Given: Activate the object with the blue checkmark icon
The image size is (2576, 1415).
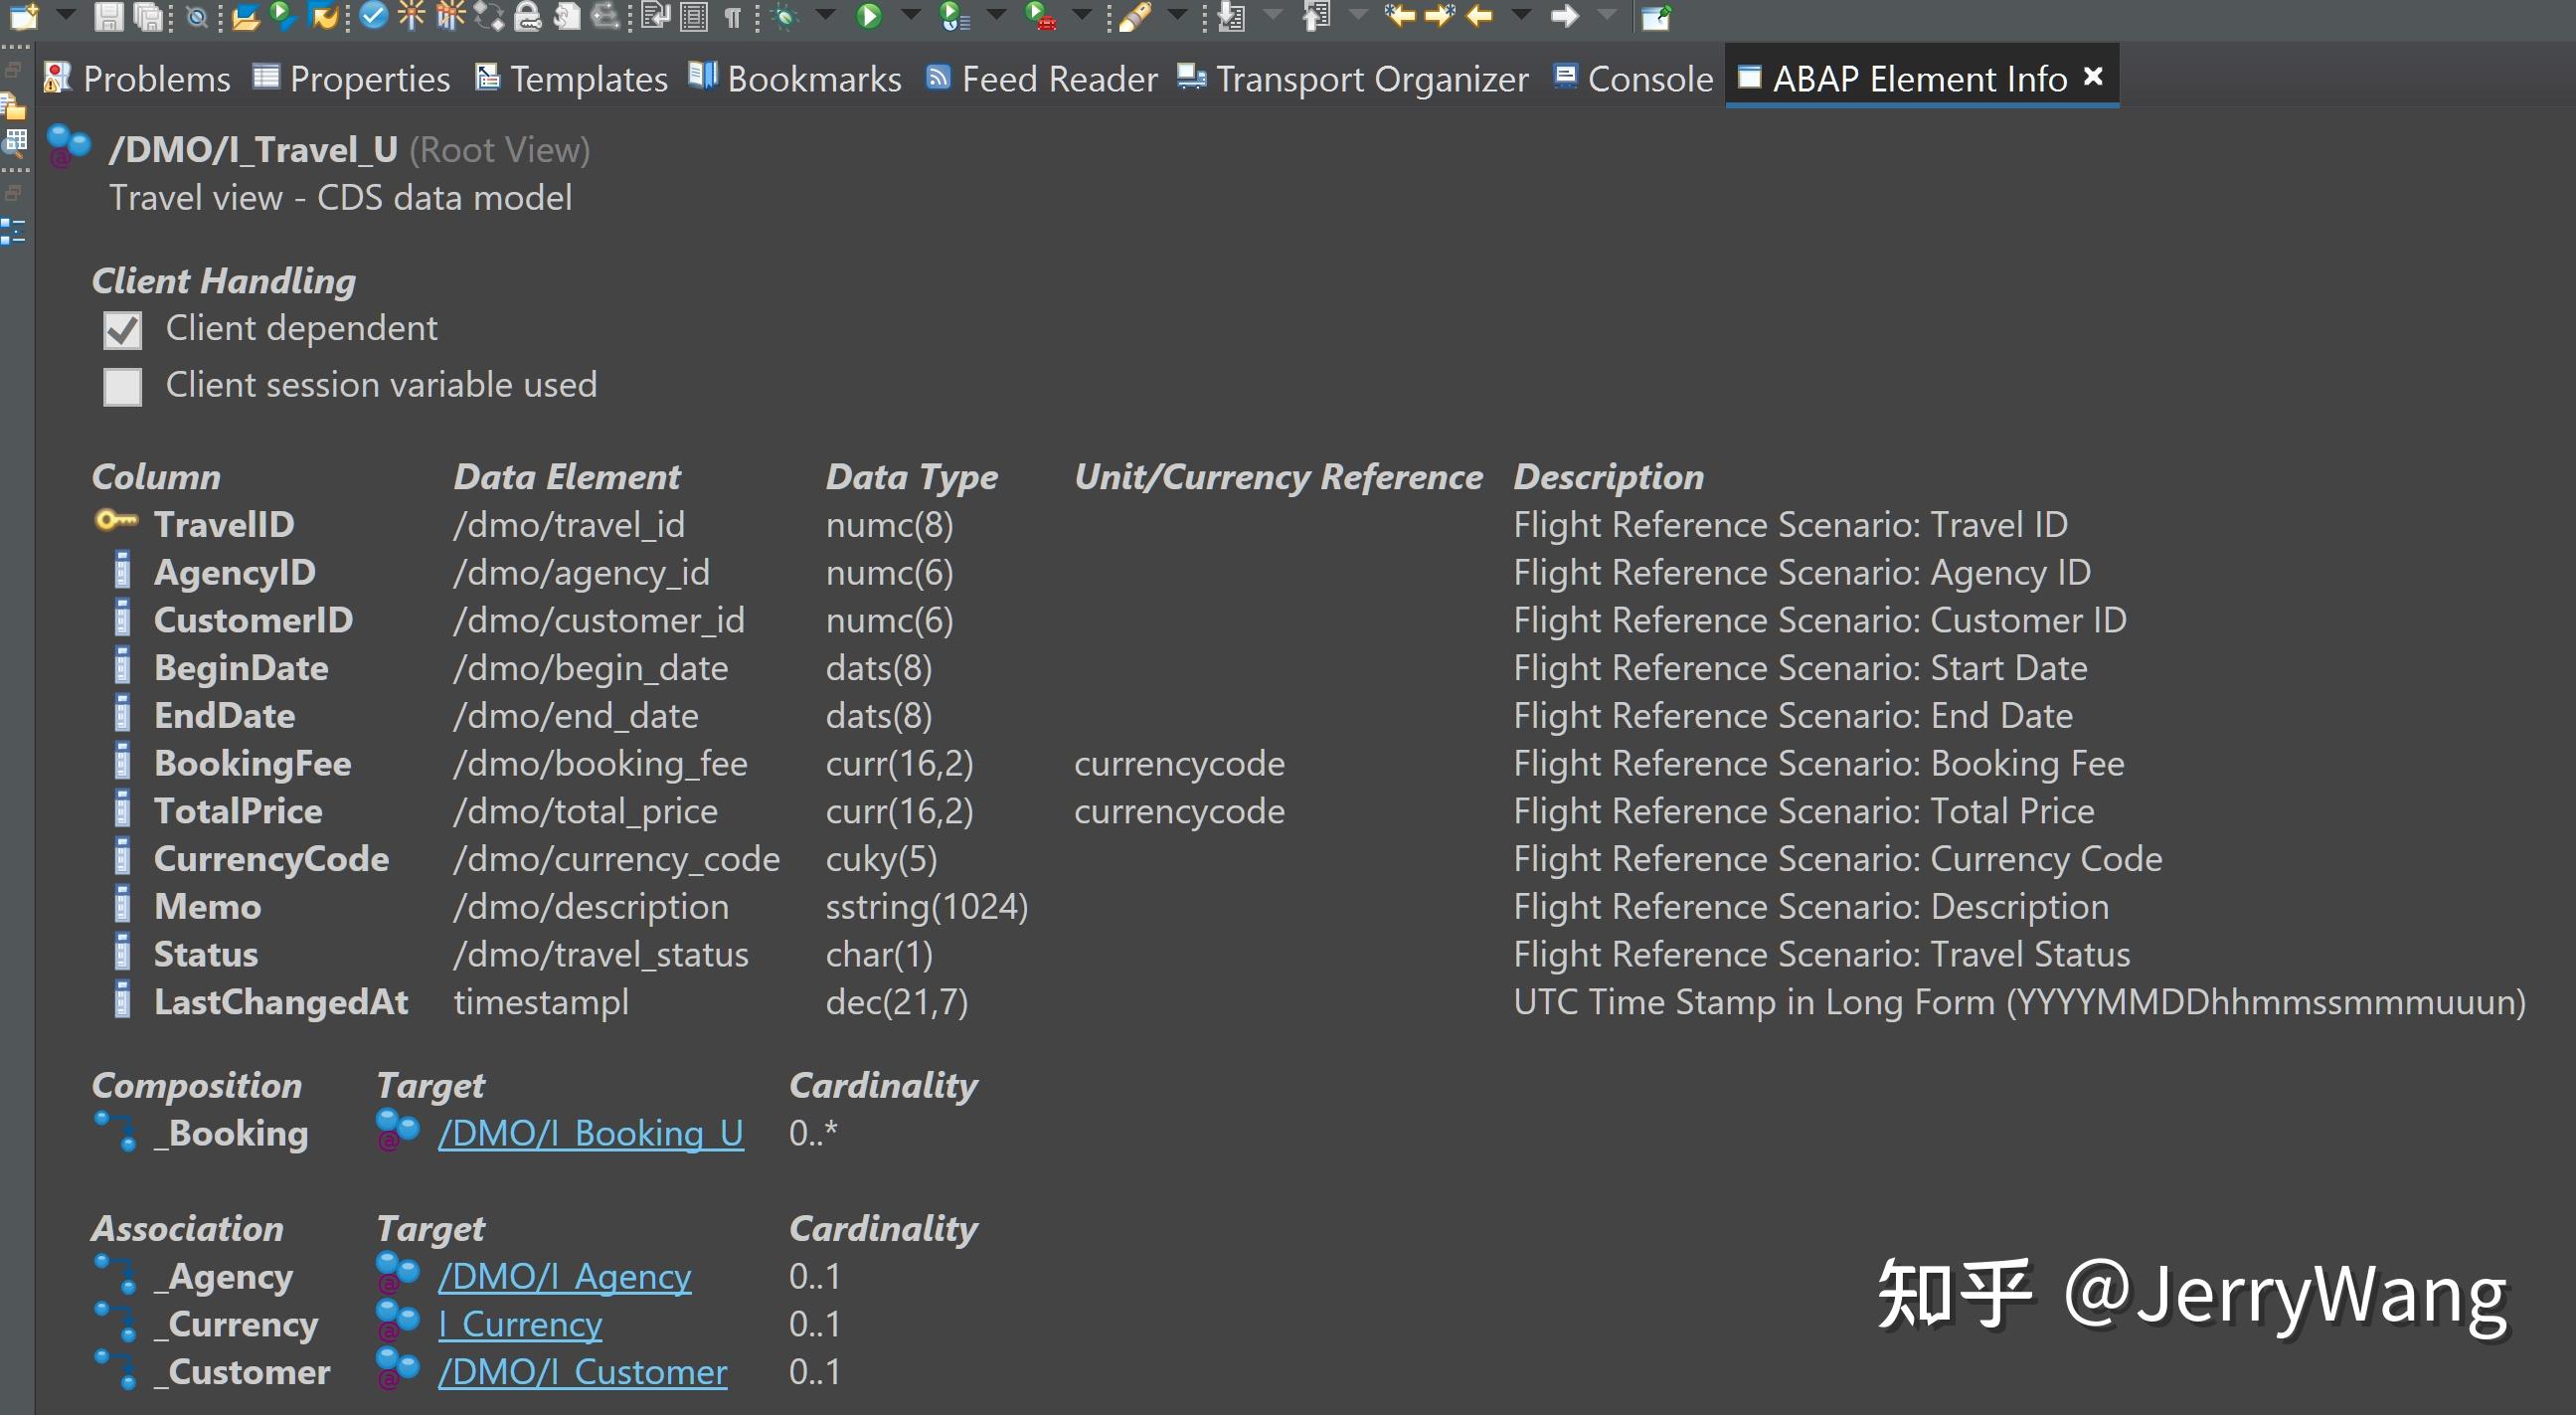Looking at the screenshot, I should 373,17.
